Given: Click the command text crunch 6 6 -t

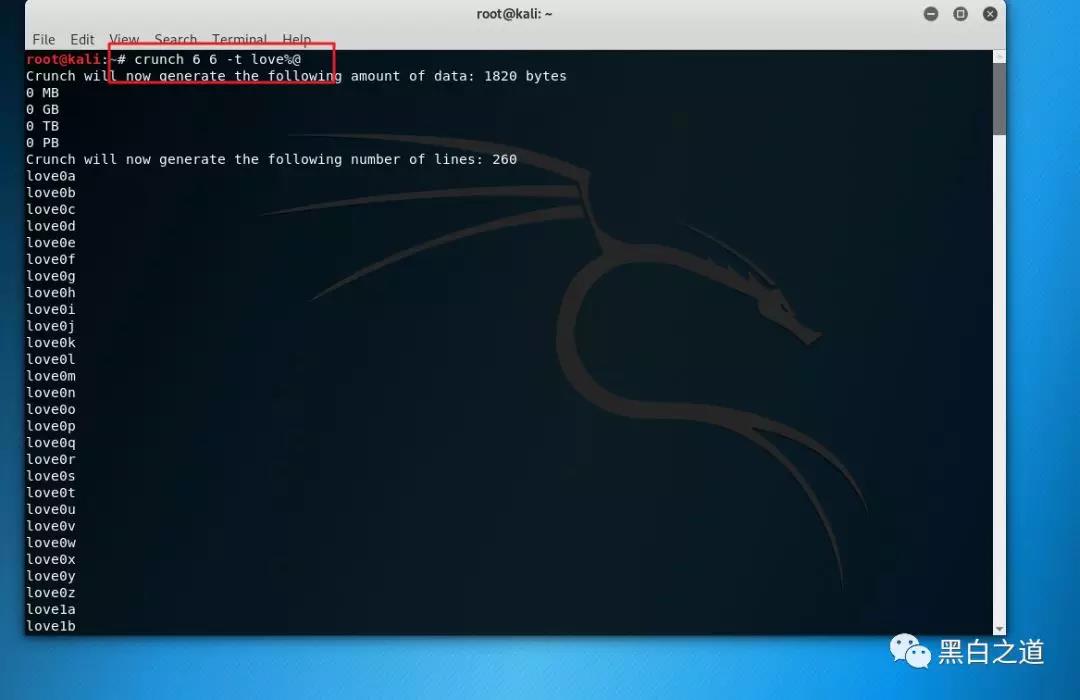Looking at the screenshot, I should pos(188,59).
